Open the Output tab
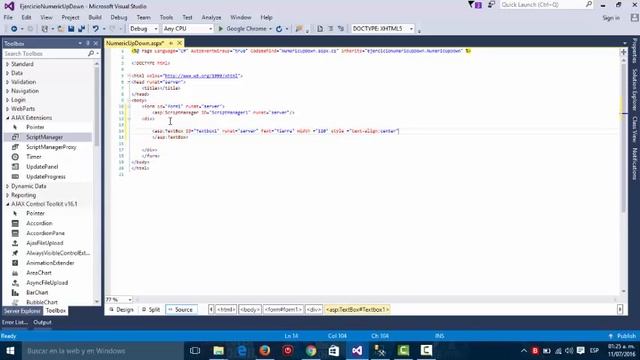This screenshot has height=360, width=640. pyautogui.click(x=42, y=322)
